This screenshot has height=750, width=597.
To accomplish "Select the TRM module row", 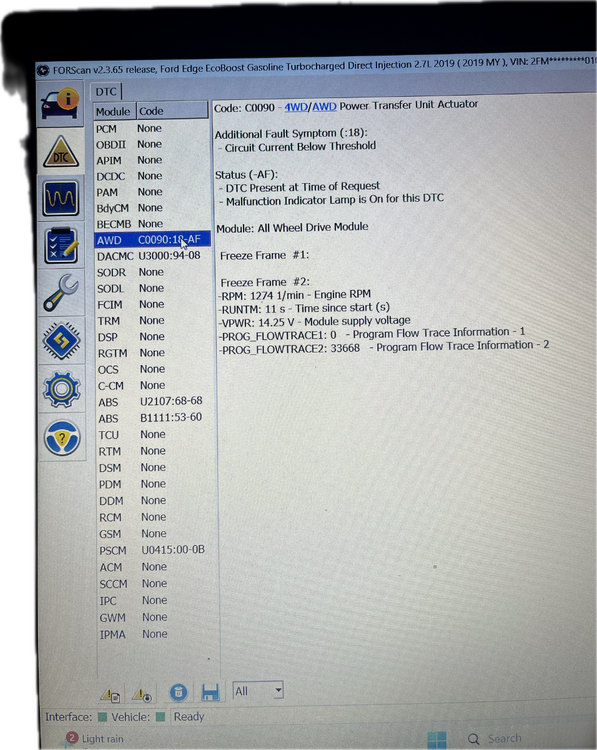I will click(x=153, y=320).
